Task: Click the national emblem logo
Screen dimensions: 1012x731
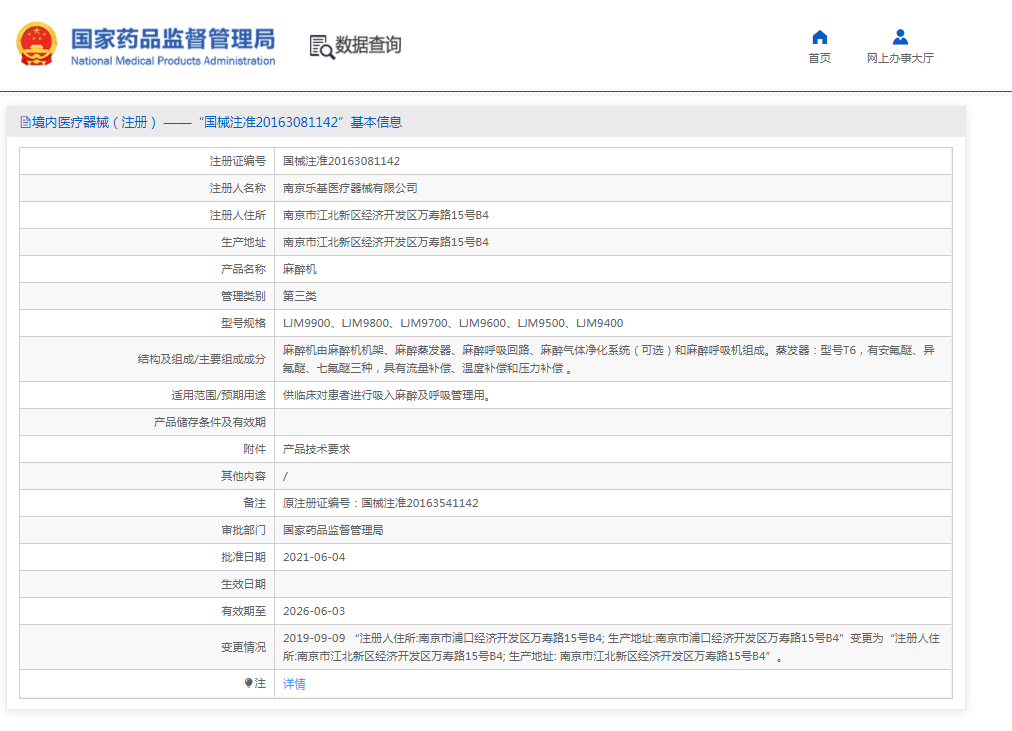Action: pos(36,44)
